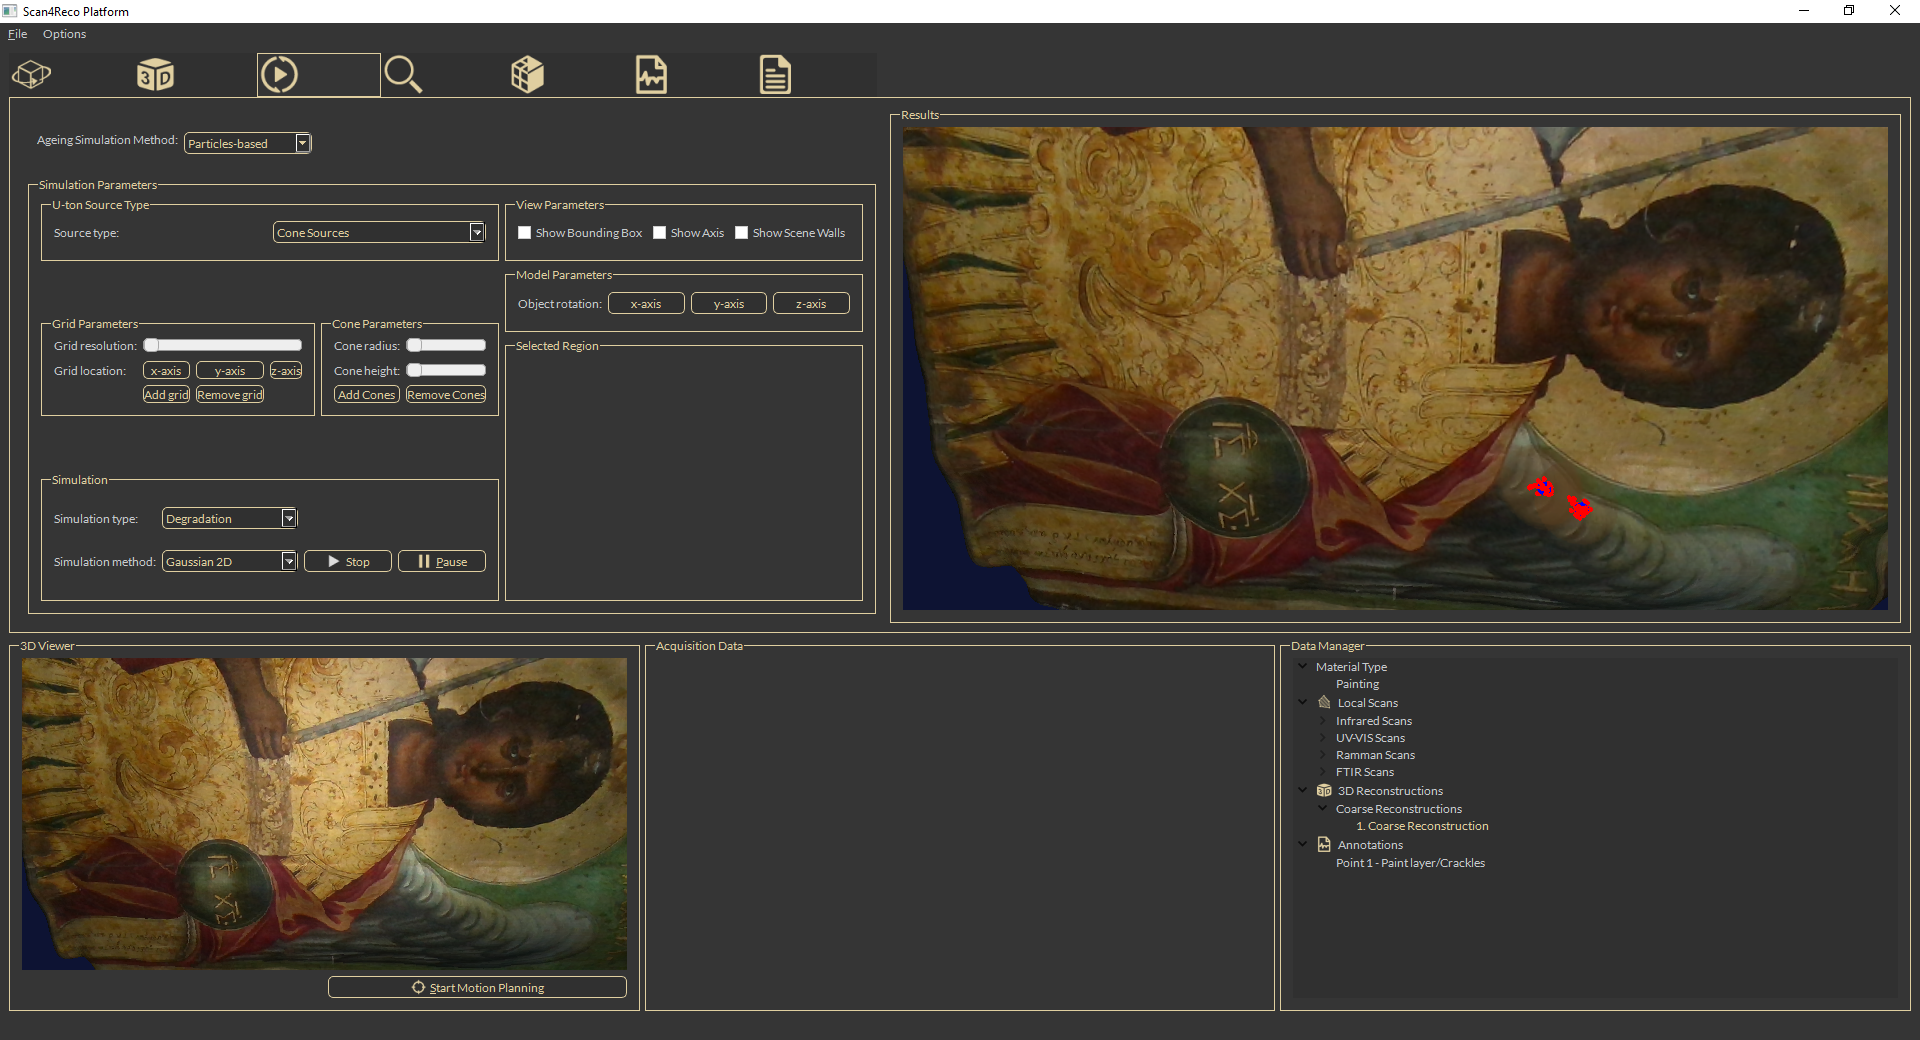Click the Remove grid button
The height and width of the screenshot is (1040, 1920).
230,395
